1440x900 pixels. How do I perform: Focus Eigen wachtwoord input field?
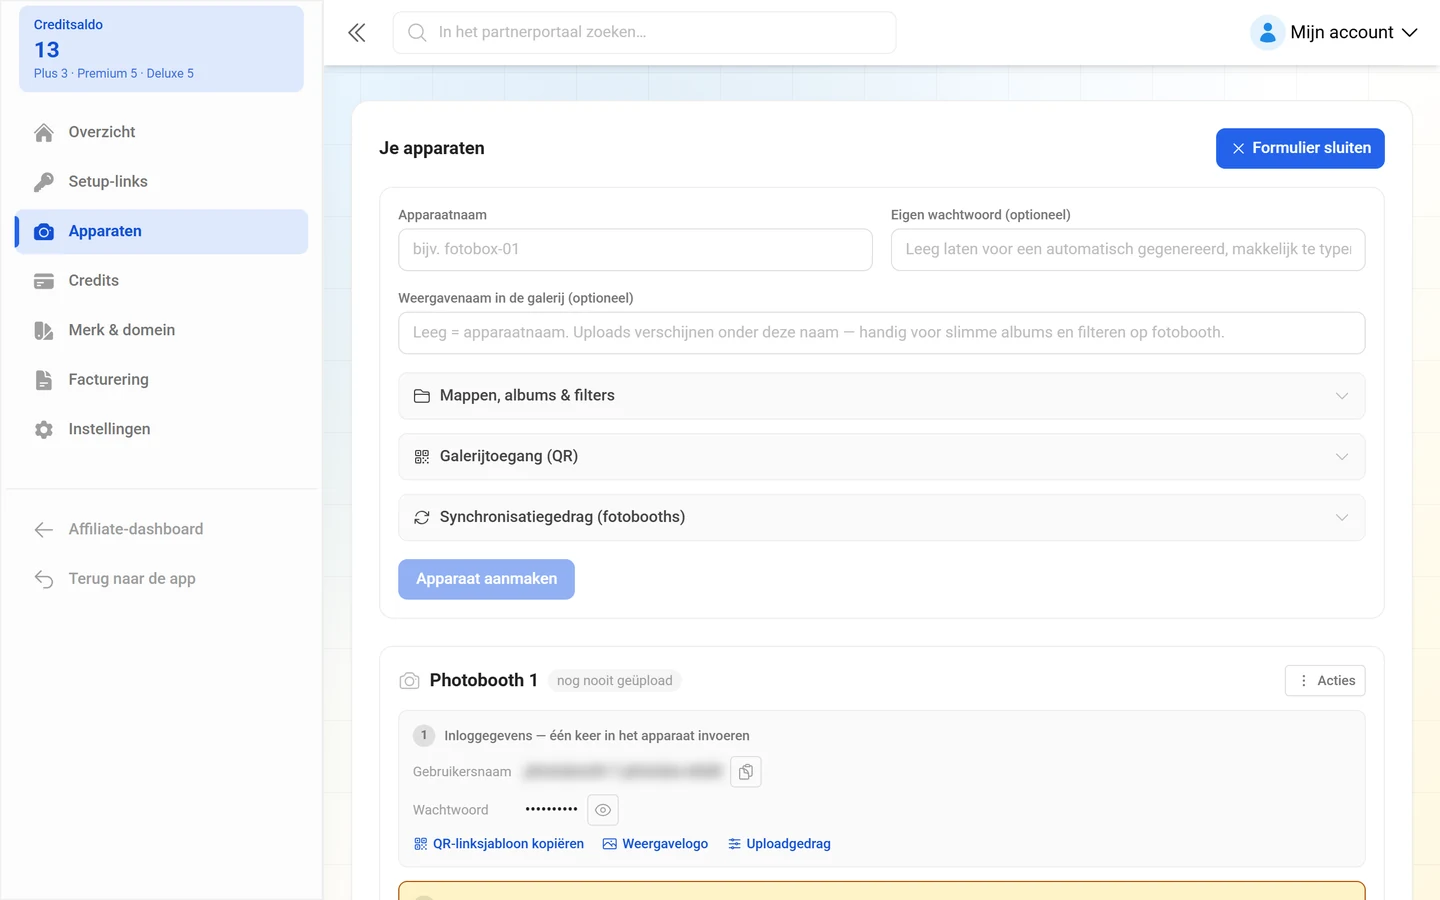[1128, 250]
